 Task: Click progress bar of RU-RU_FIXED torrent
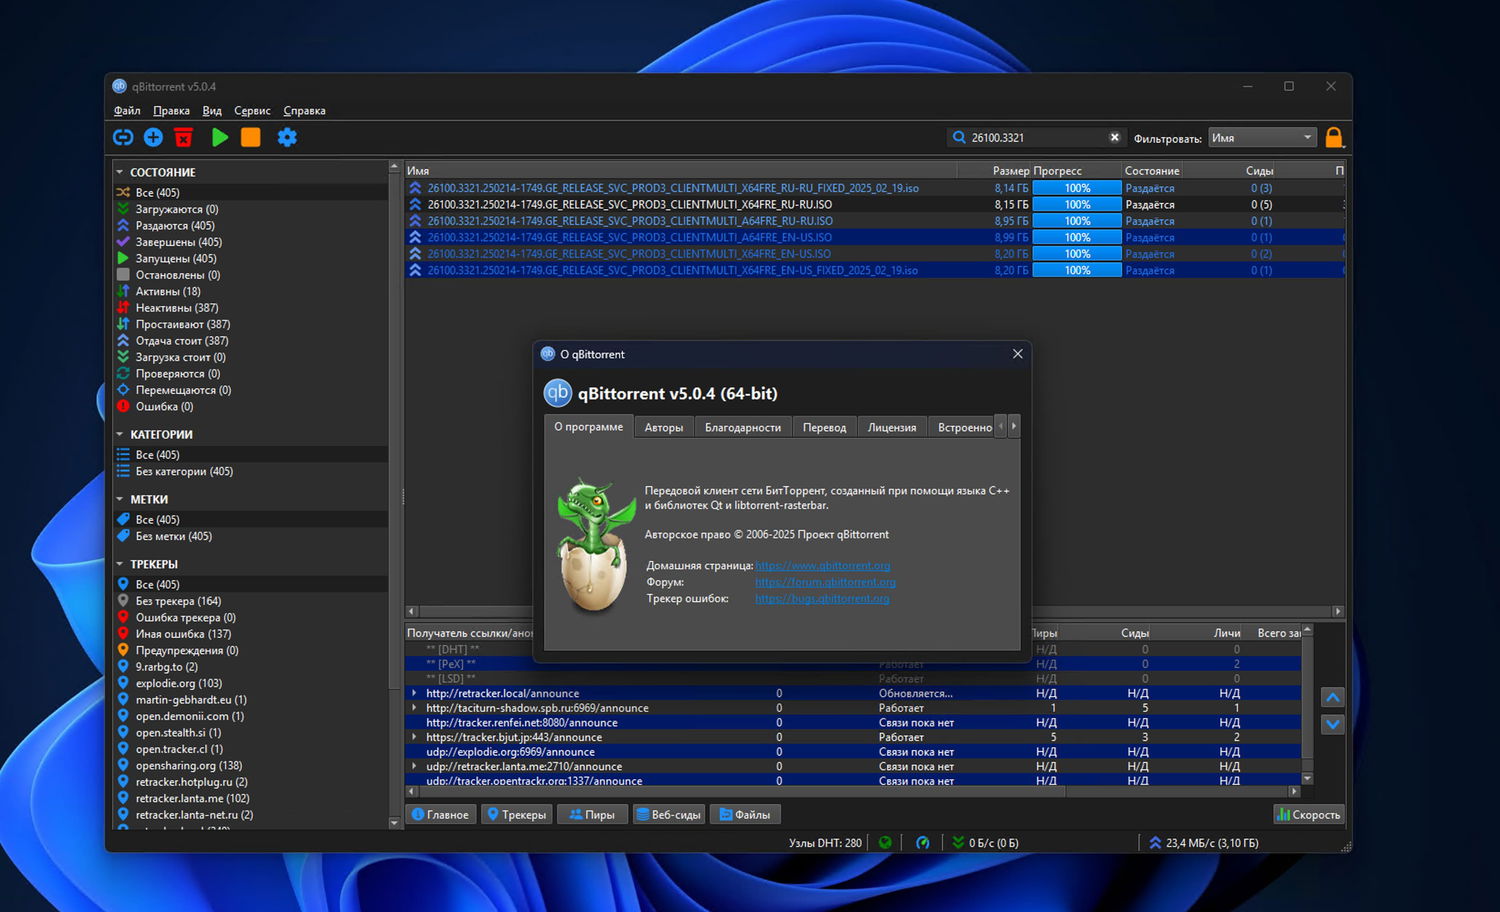(1076, 188)
